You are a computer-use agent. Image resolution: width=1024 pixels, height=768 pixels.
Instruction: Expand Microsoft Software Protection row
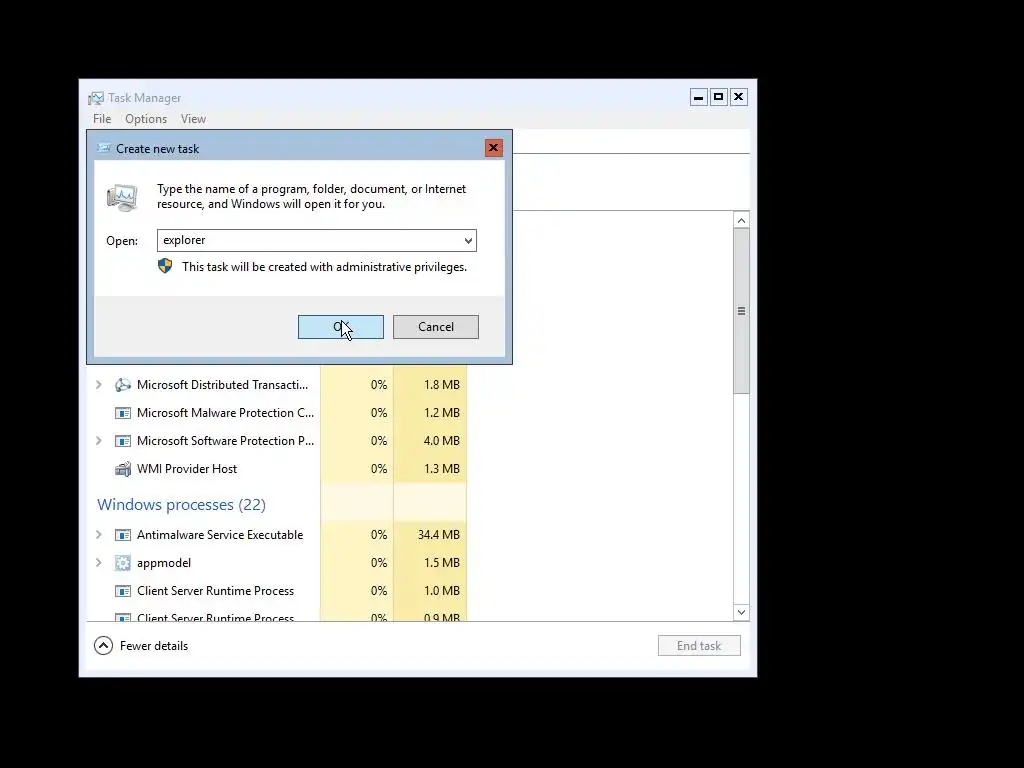tap(99, 441)
